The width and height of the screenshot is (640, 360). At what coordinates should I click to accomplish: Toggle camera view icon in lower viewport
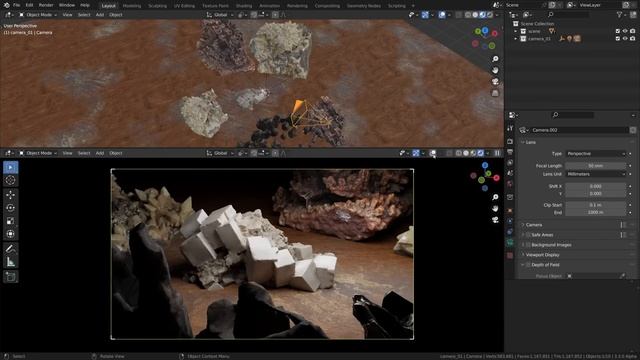pos(495,220)
